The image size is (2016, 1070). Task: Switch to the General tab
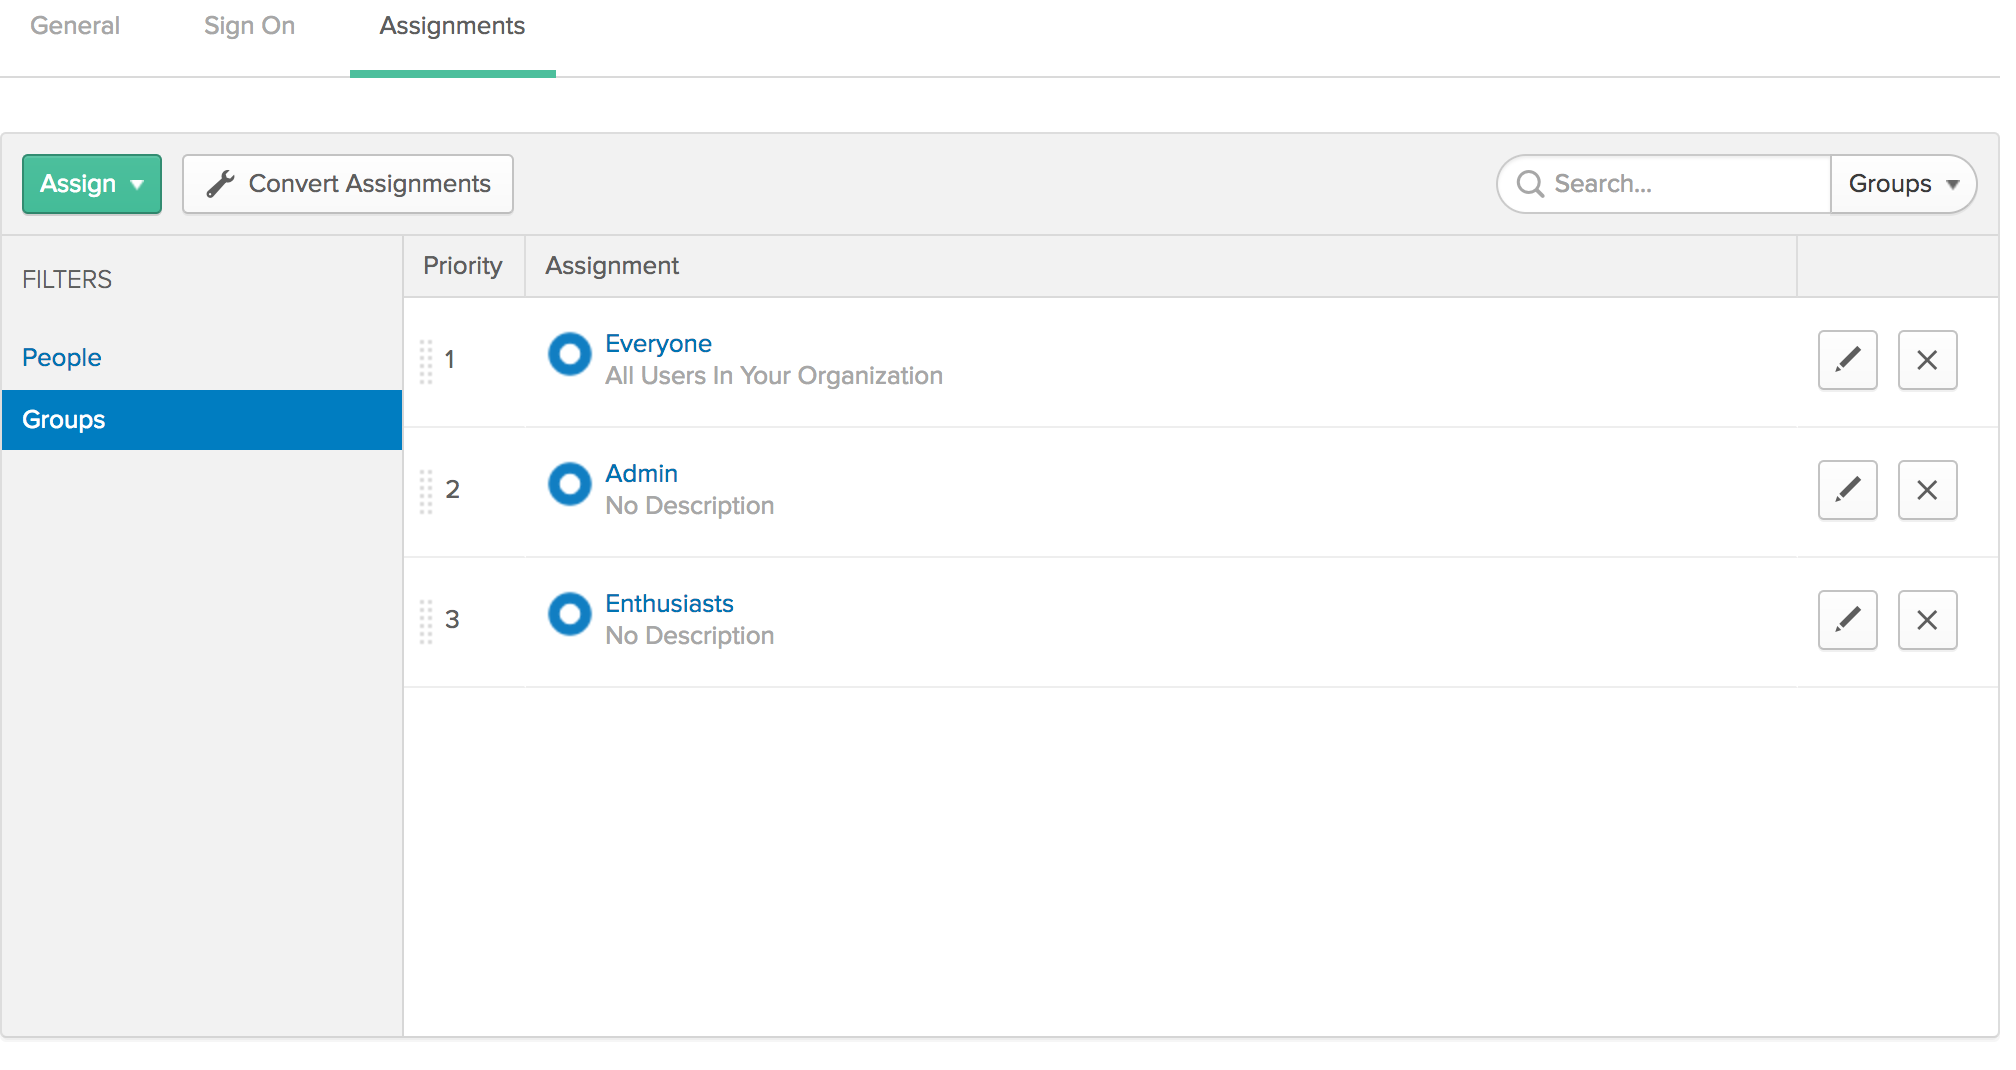tap(75, 26)
